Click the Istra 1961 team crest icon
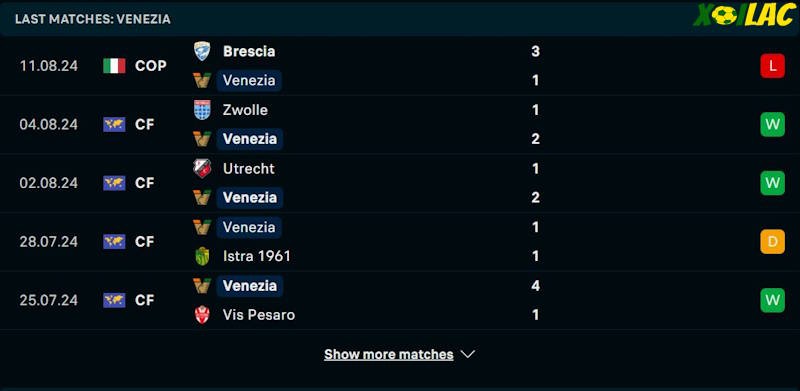The height and width of the screenshot is (391, 800). coord(202,256)
